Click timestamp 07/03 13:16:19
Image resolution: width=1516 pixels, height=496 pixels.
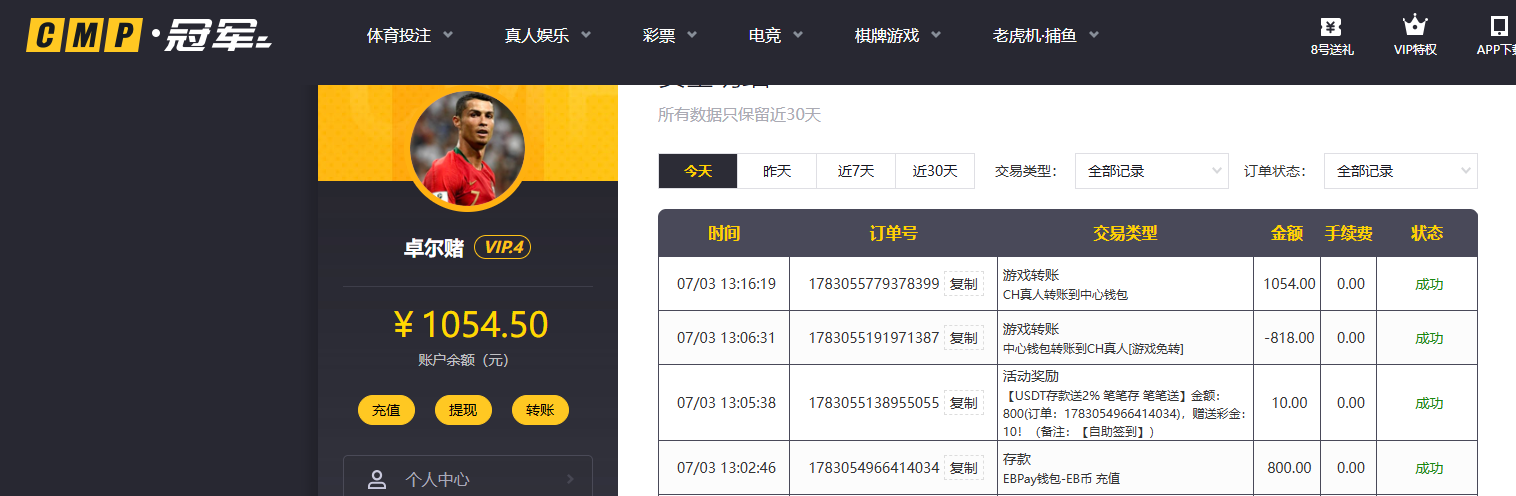tap(726, 284)
